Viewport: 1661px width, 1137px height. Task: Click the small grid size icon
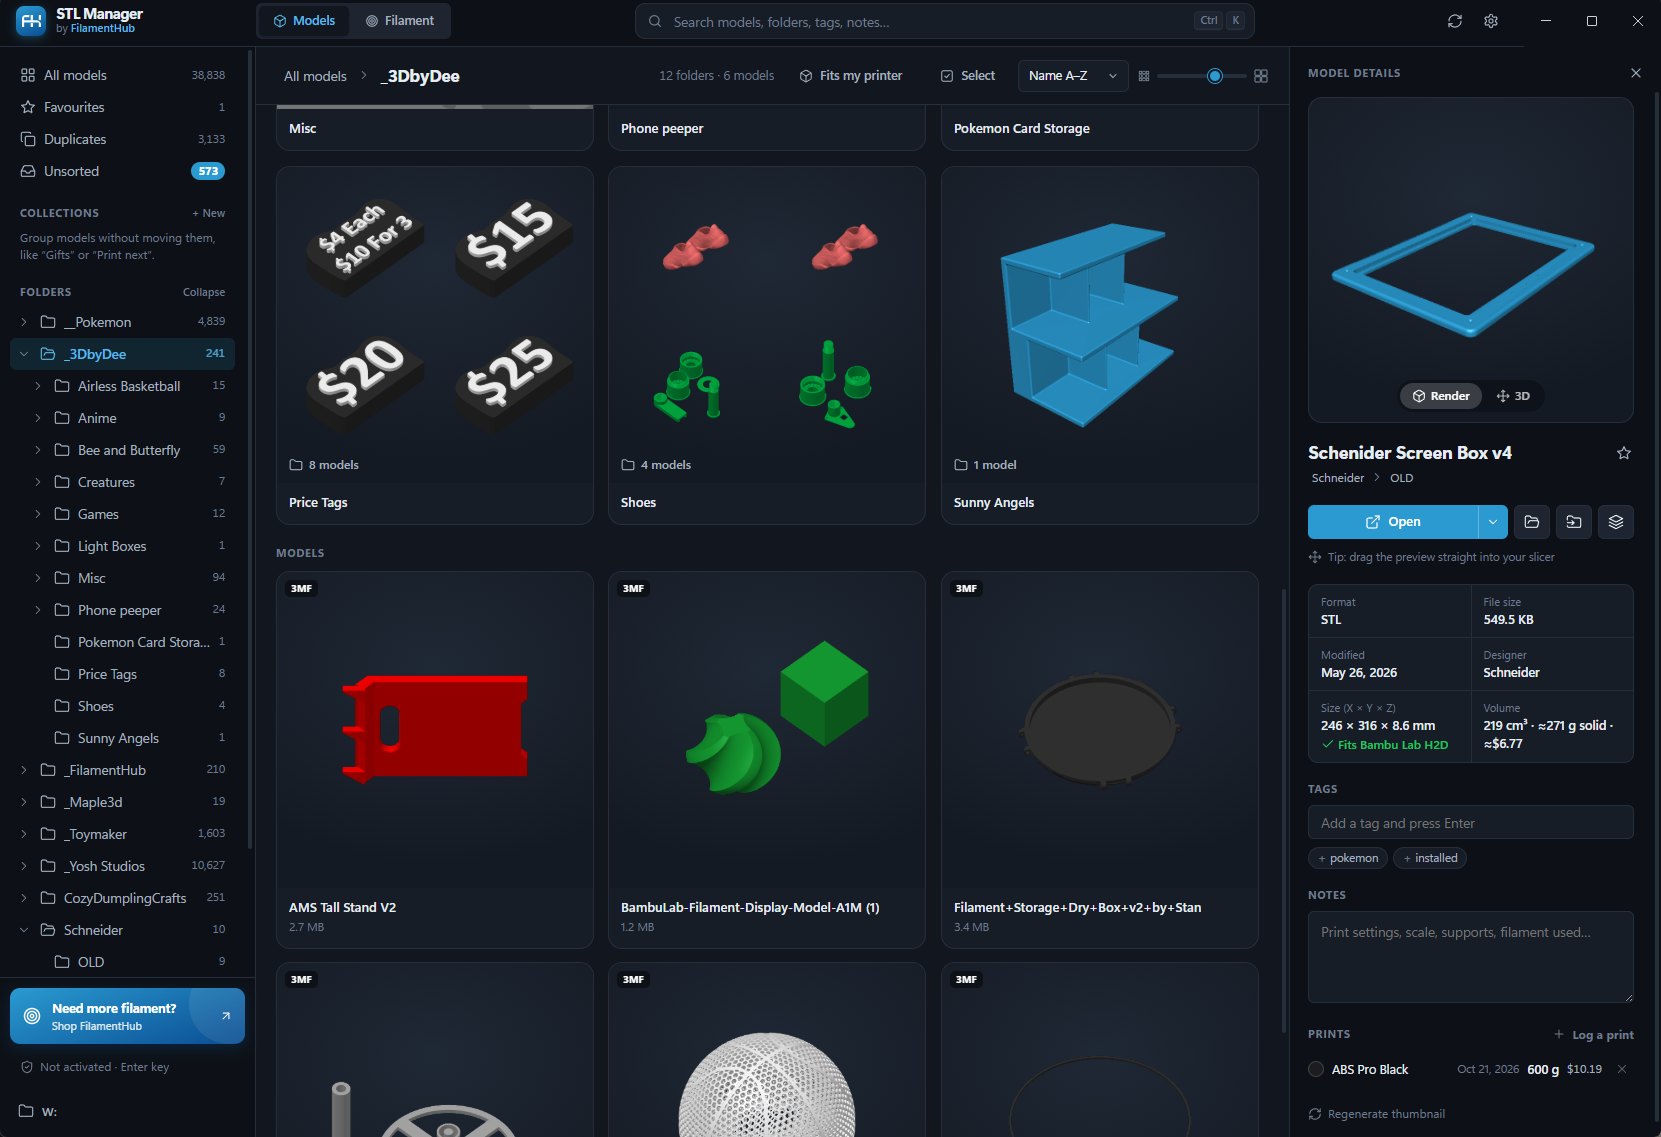click(x=1144, y=76)
